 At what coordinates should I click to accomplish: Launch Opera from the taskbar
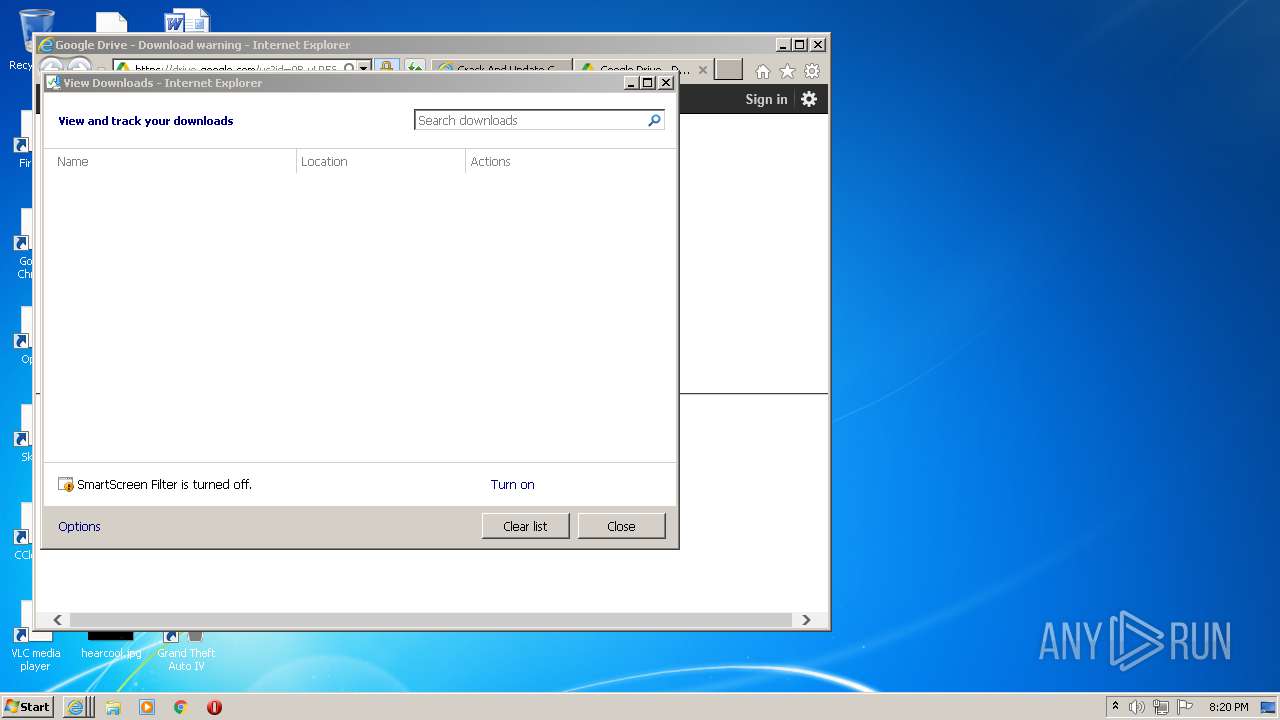[x=214, y=707]
